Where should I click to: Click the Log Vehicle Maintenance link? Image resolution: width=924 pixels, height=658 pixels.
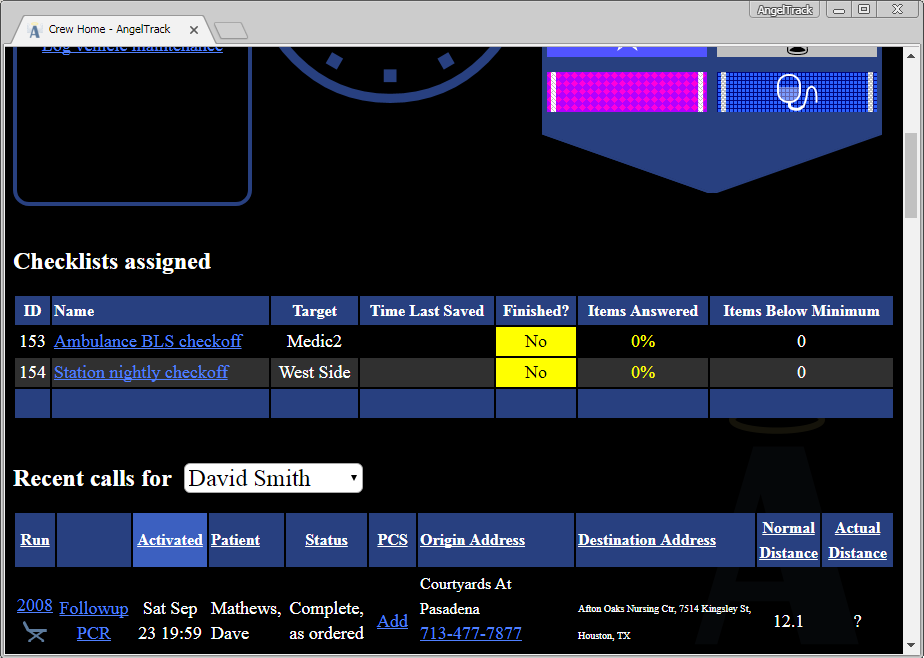point(132,46)
